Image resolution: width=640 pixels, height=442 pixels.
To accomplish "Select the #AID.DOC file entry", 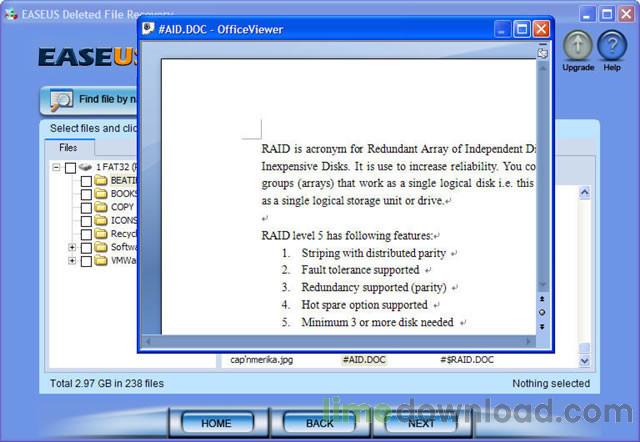I will tap(364, 360).
